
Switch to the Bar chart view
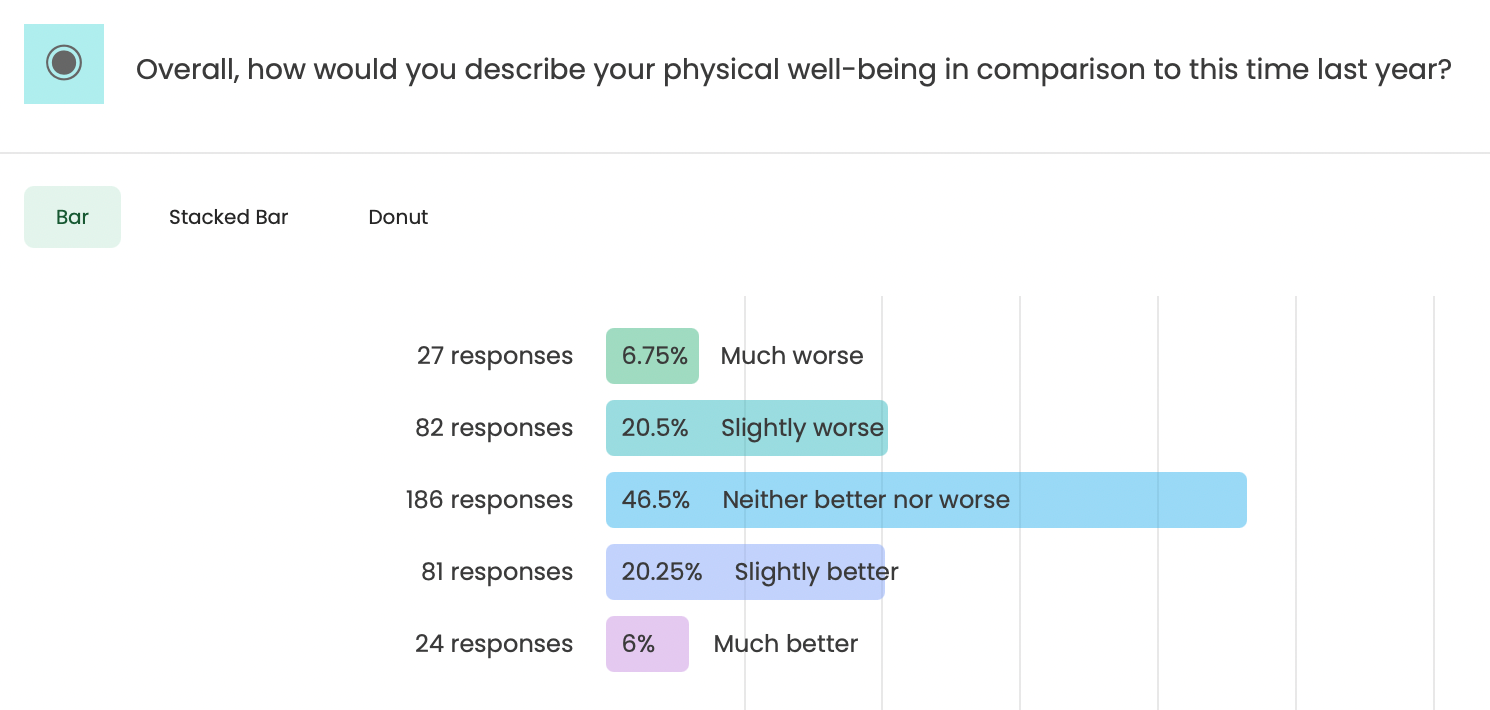72,217
